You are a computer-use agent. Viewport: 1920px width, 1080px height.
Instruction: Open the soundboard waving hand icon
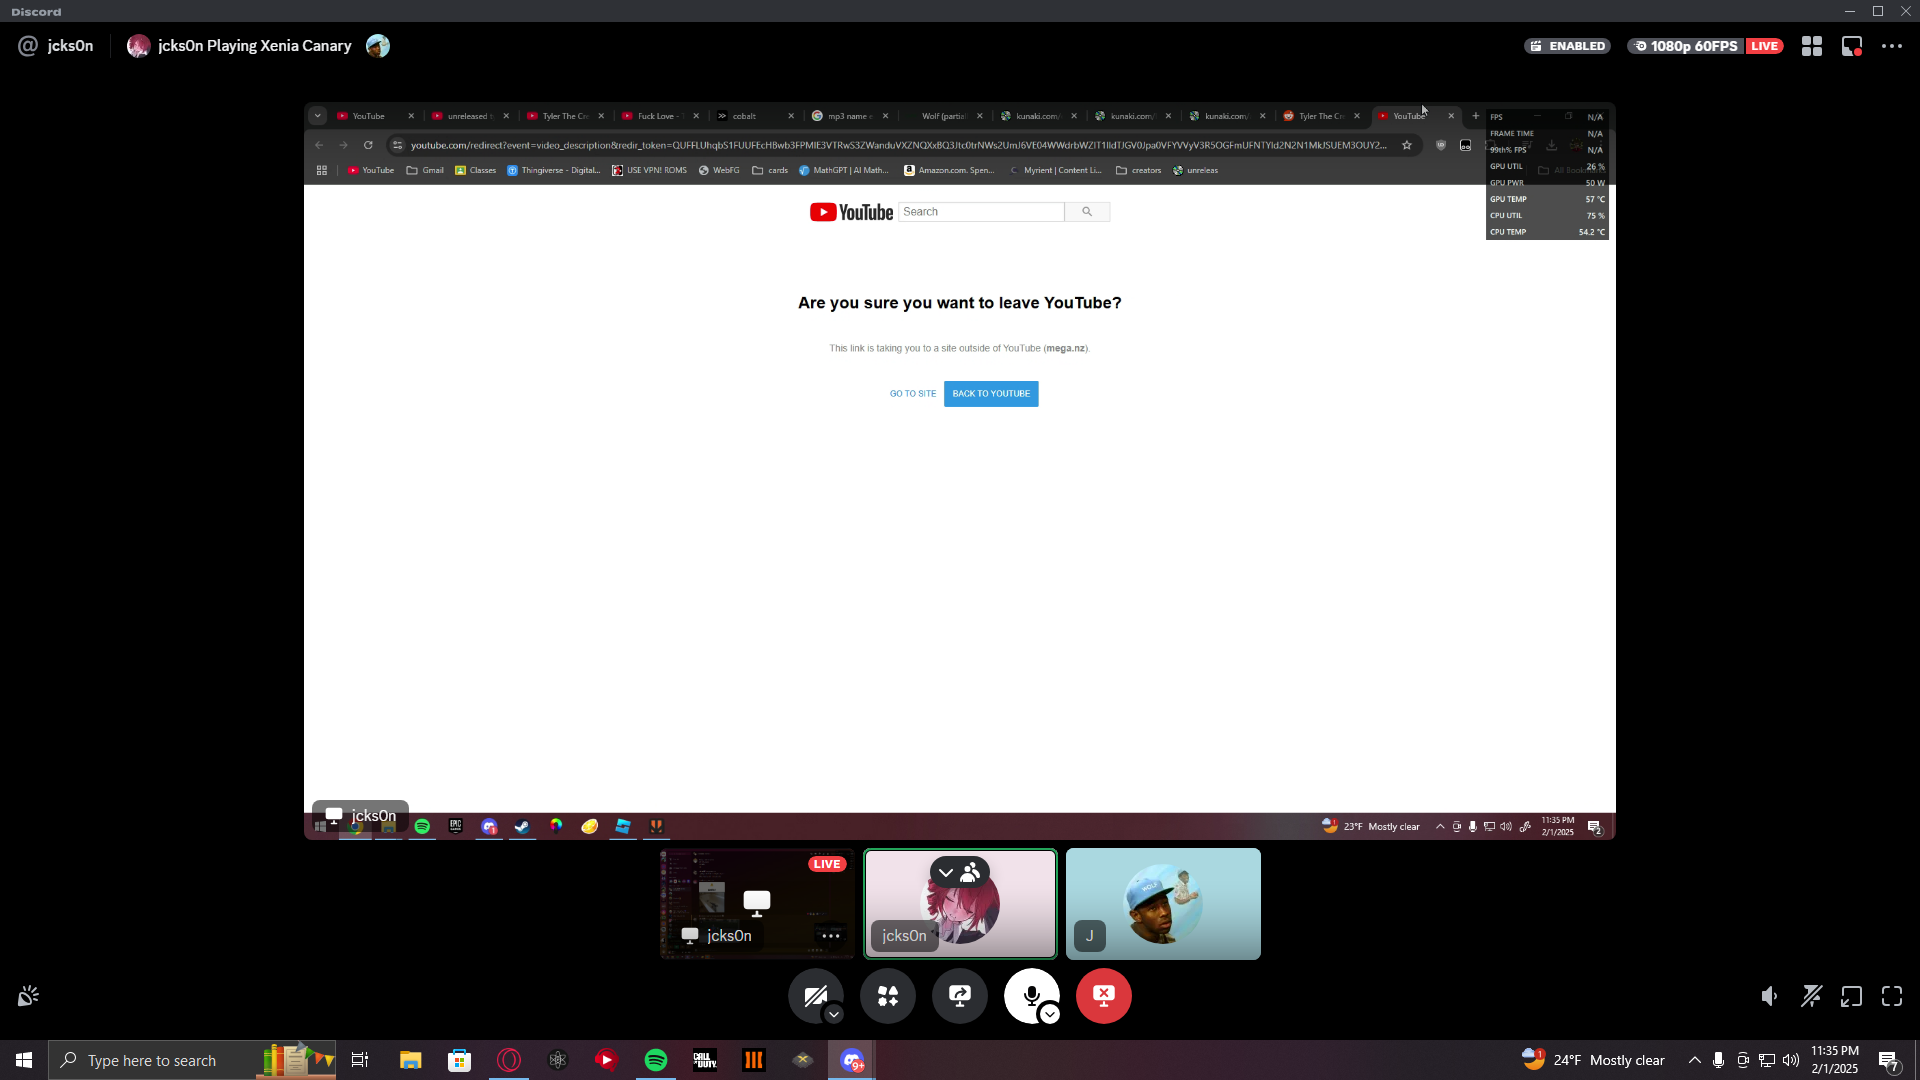28,996
